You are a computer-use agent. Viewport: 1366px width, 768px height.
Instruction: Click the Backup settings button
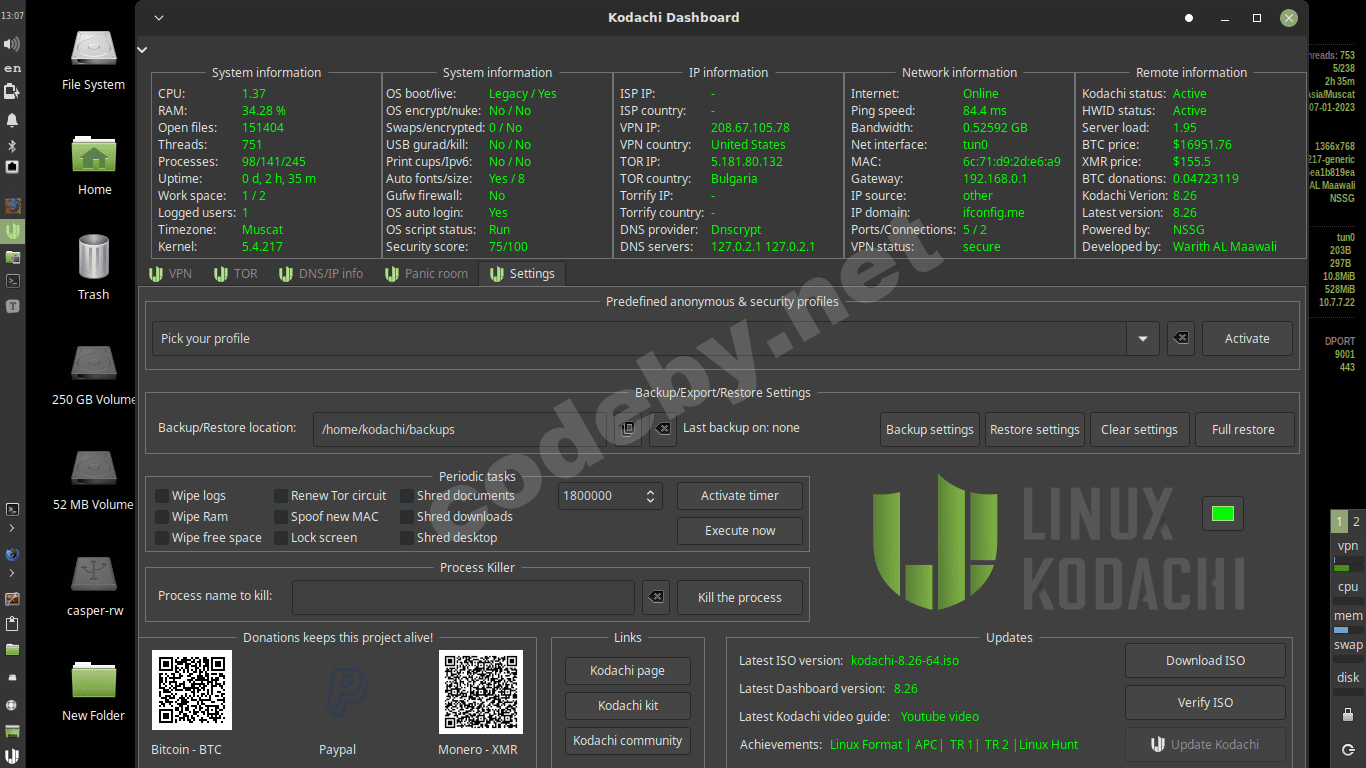click(x=930, y=429)
